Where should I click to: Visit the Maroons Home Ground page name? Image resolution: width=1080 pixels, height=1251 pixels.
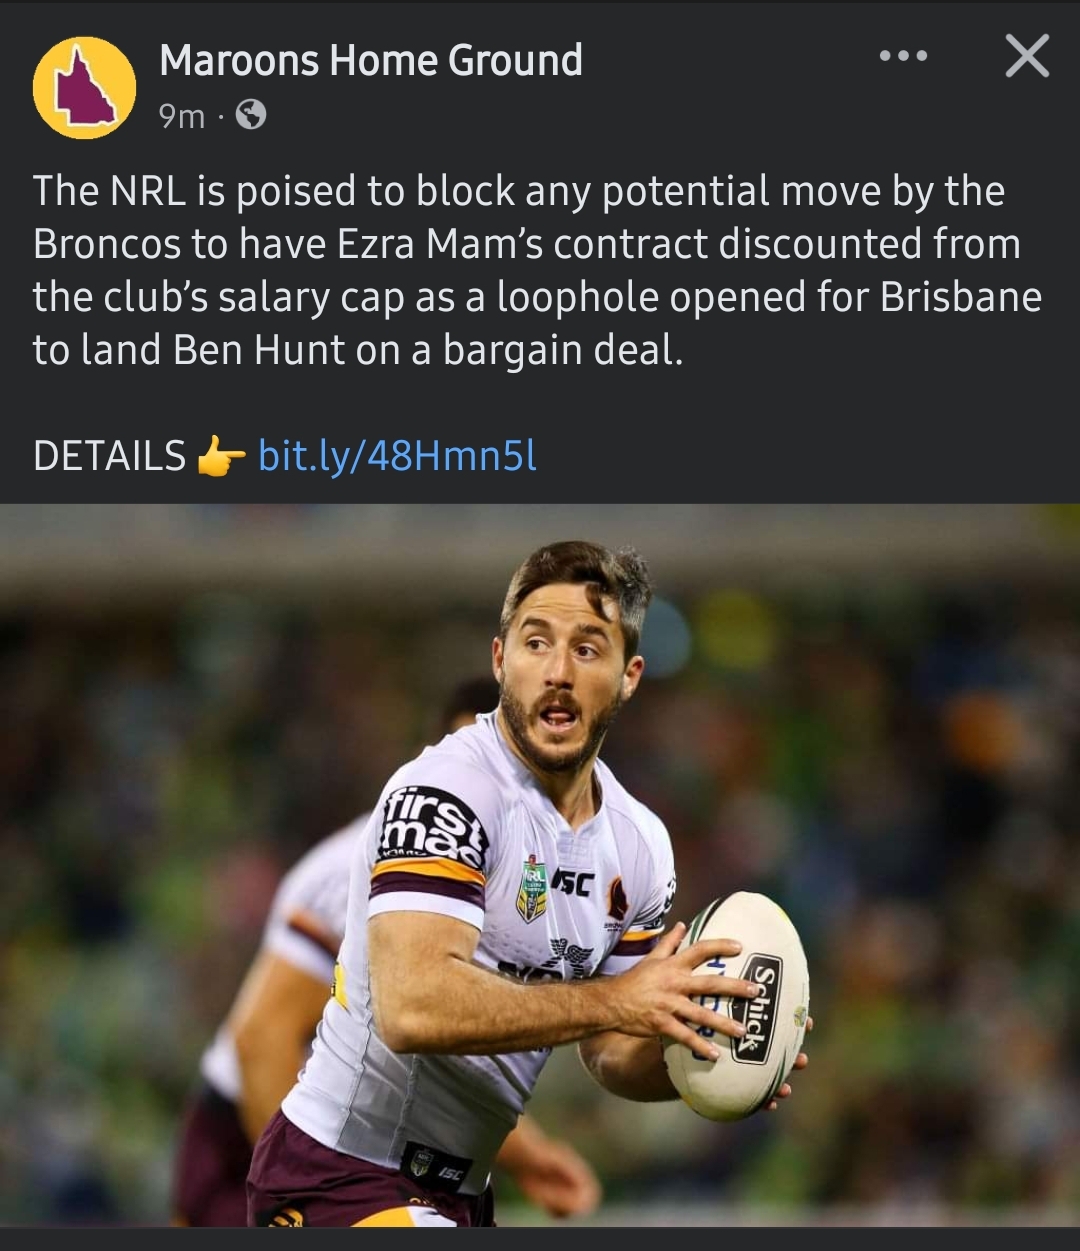pos(371,60)
